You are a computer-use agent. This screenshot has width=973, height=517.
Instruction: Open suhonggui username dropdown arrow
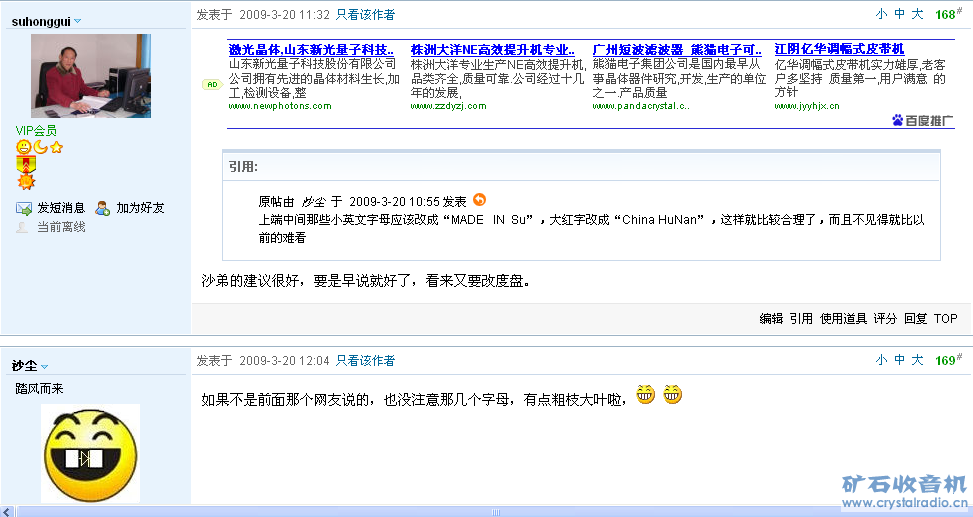[78, 21]
